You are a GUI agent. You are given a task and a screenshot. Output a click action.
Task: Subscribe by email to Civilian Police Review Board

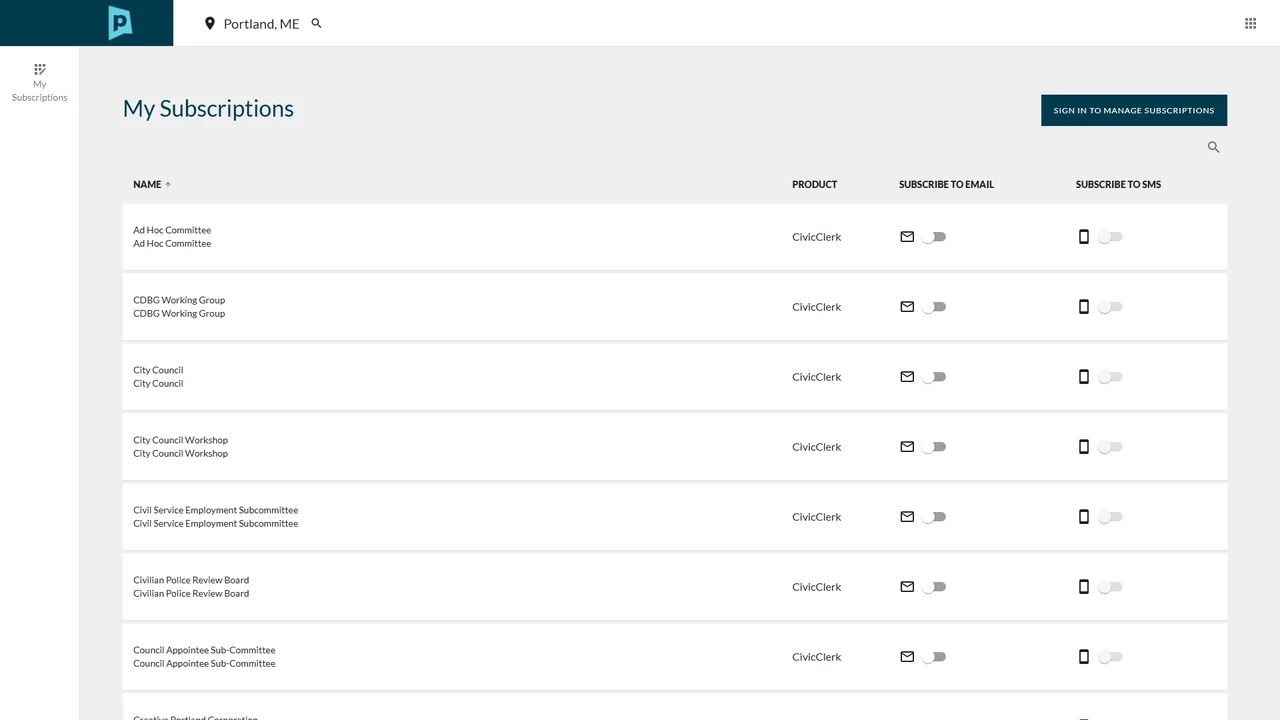point(934,587)
